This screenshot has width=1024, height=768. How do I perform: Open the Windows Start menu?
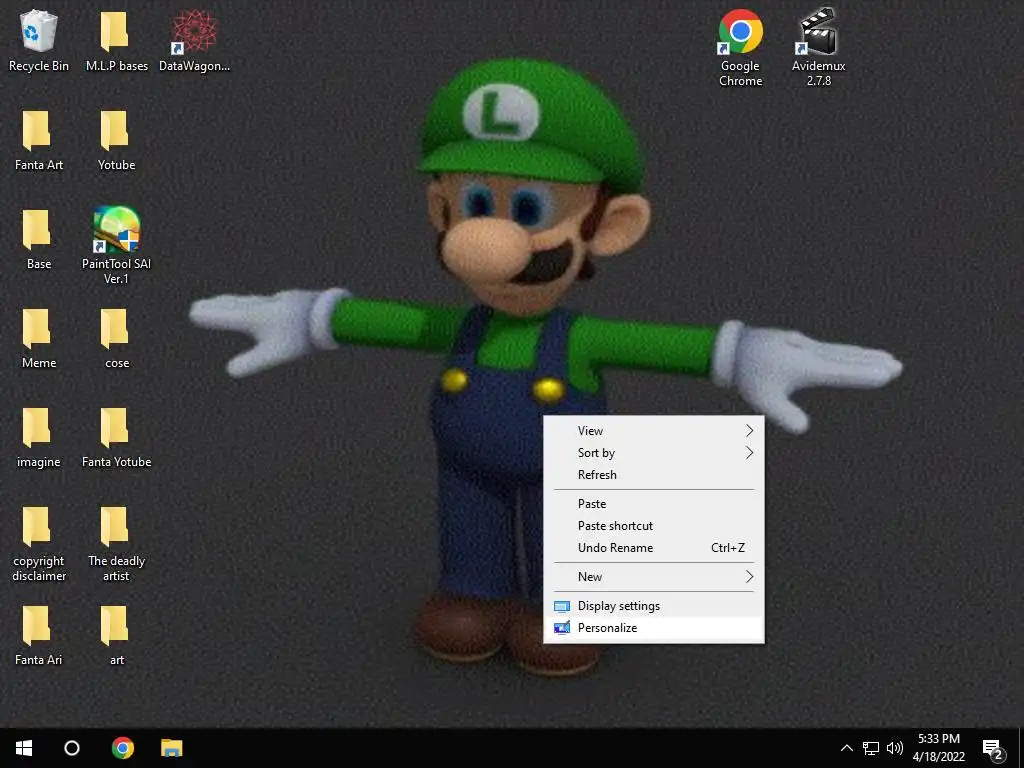tap(24, 748)
